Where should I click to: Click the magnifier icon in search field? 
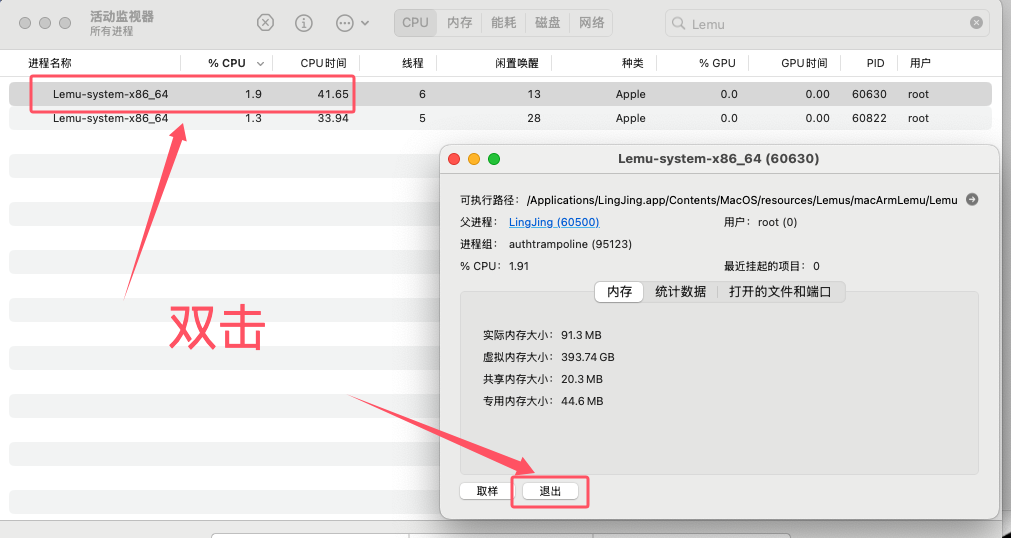pyautogui.click(x=678, y=24)
